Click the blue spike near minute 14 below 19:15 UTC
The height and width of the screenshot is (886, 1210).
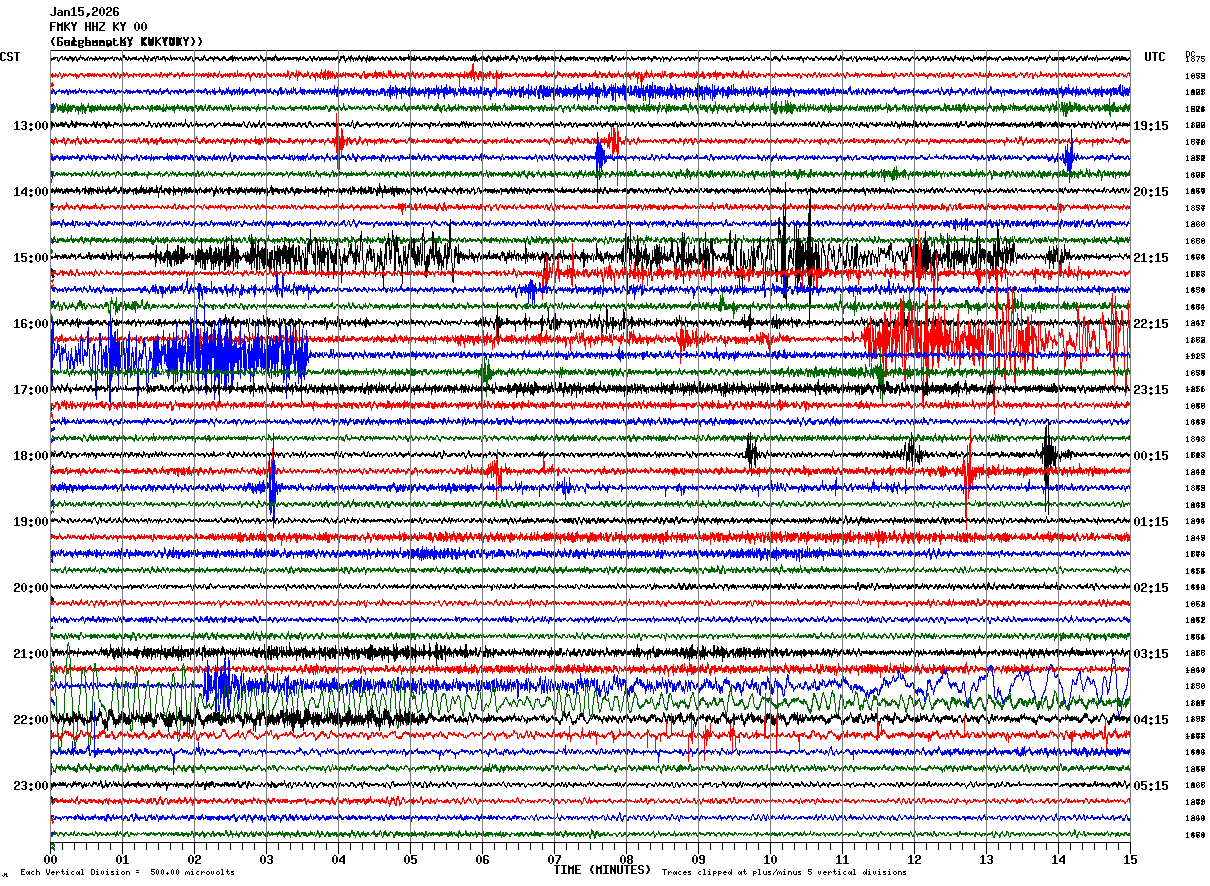1069,157
